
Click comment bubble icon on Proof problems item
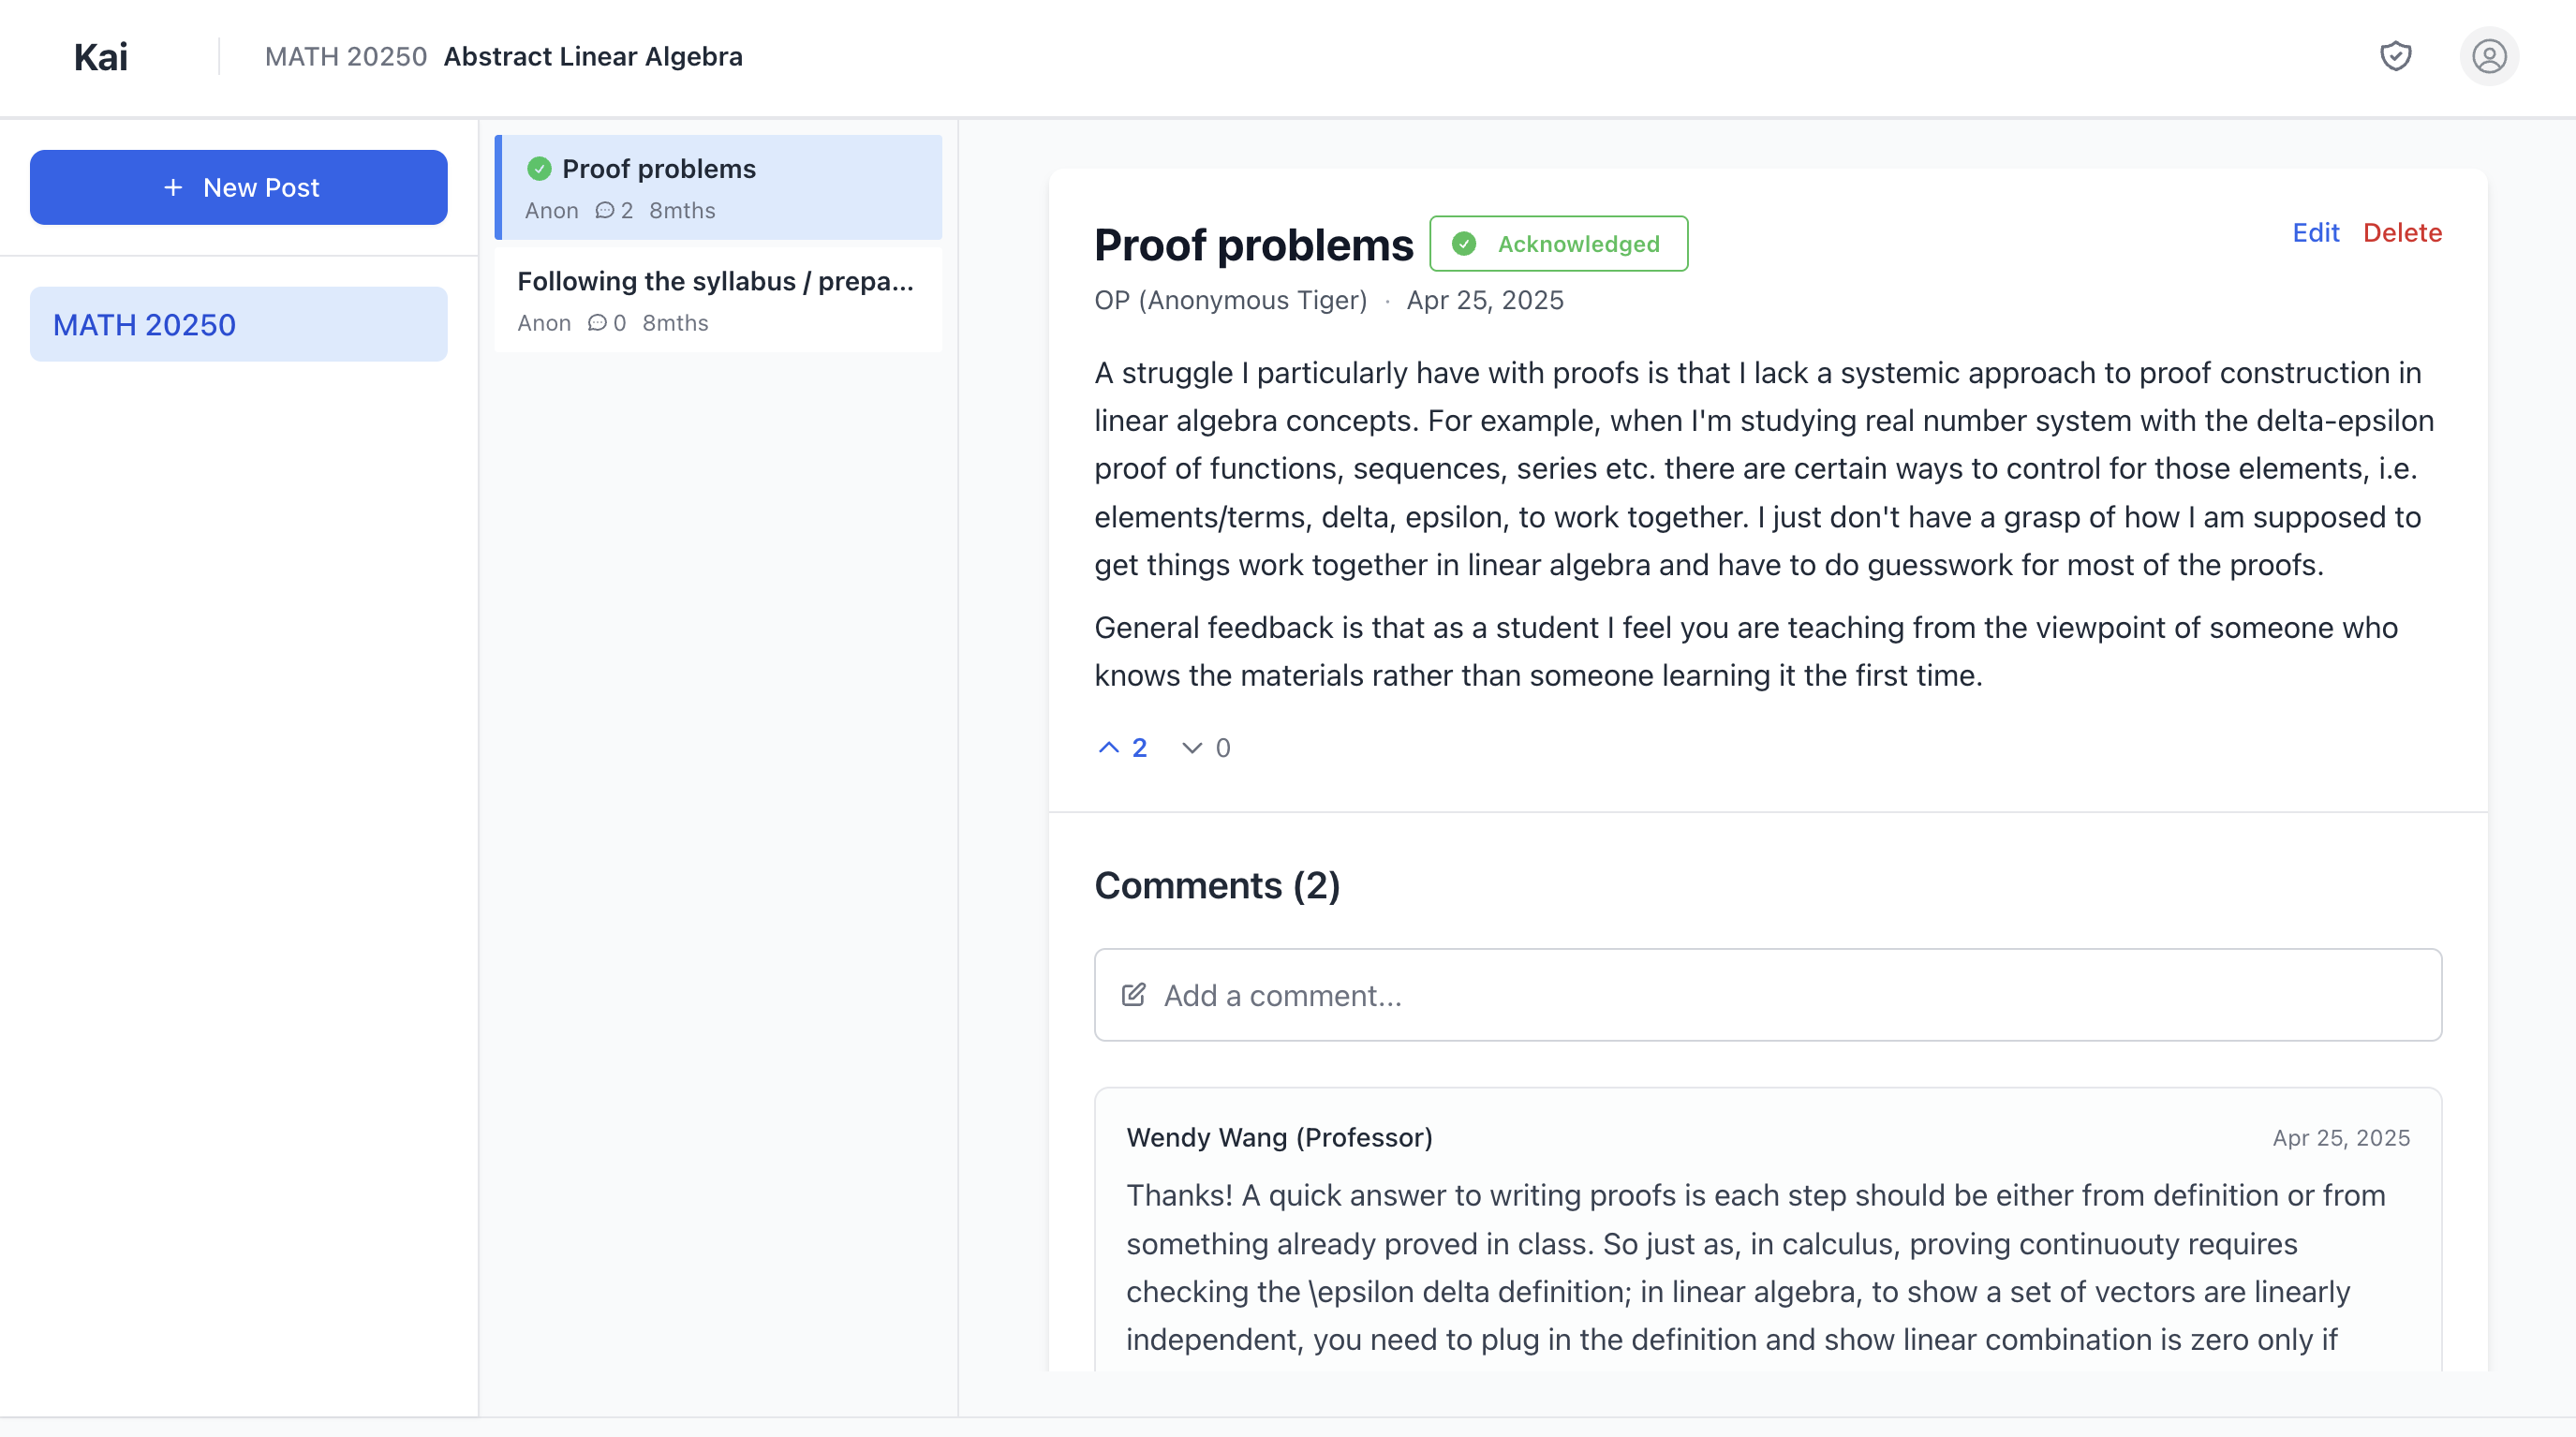coord(604,211)
